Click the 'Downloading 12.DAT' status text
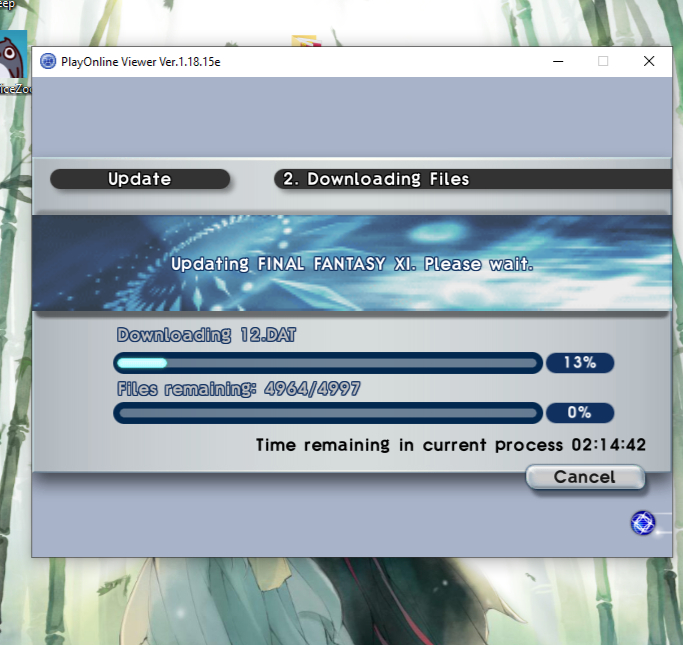 [206, 335]
